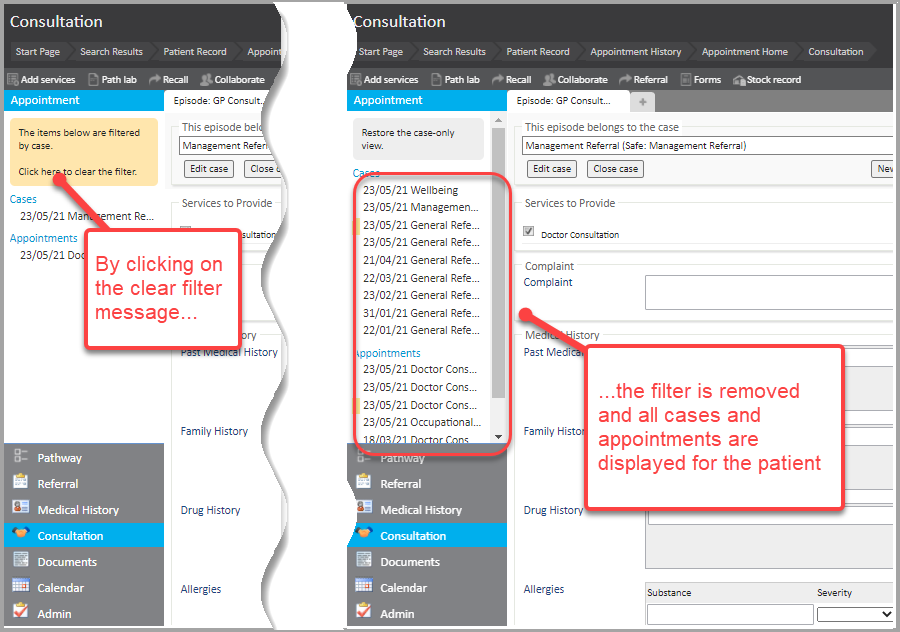
Task: Go to Appointment History breadcrumb
Action: click(x=635, y=52)
